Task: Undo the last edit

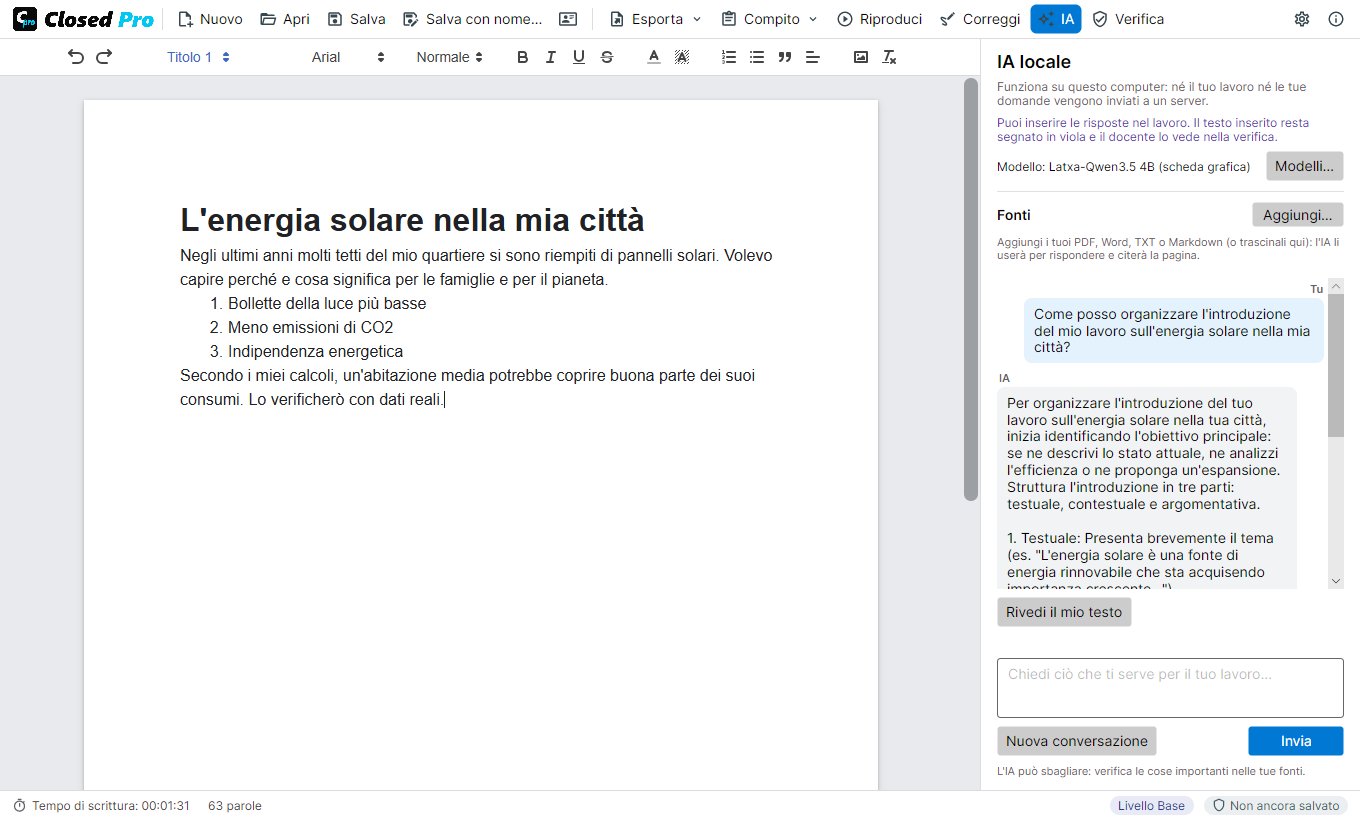Action: tap(76, 57)
